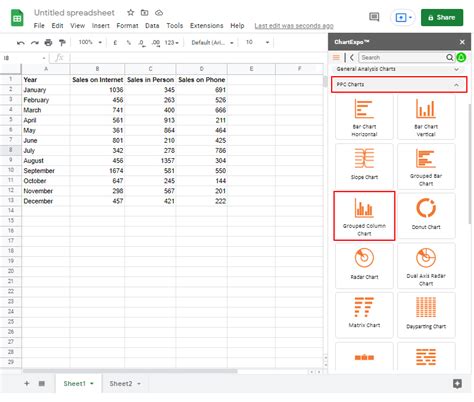Select the Radar Chart icon

click(x=364, y=266)
